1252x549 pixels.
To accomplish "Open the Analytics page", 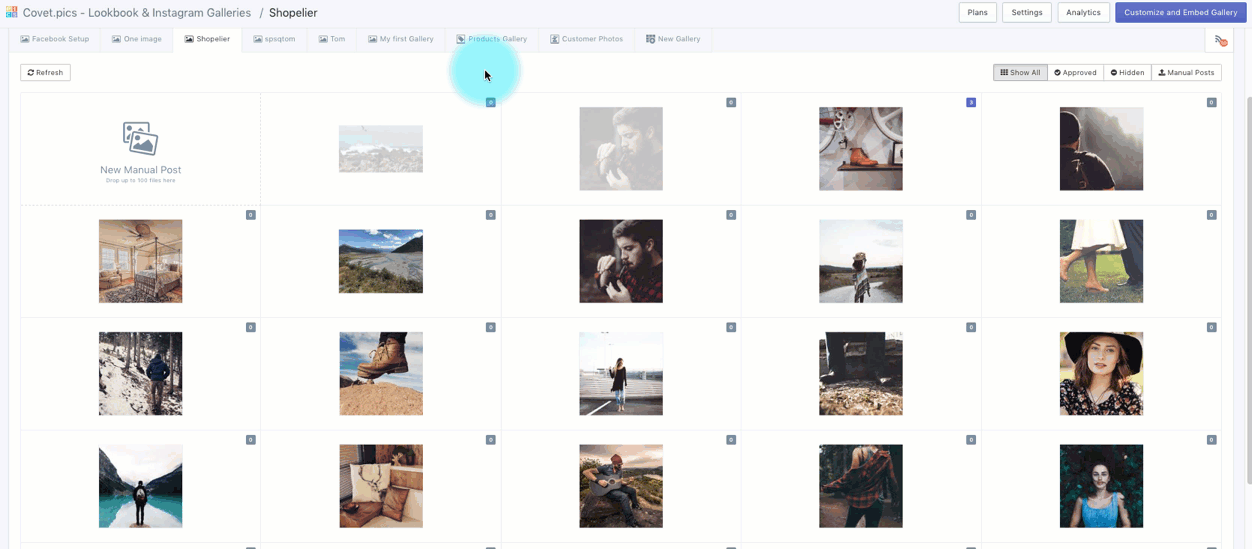I will pos(1083,12).
